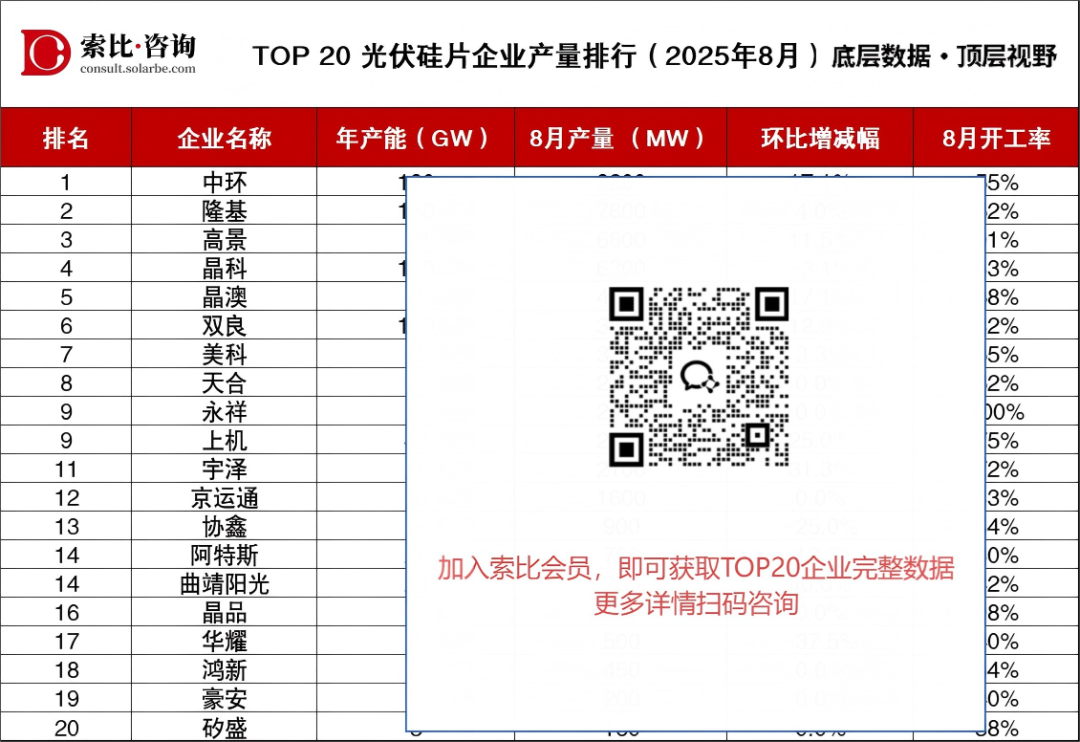The height and width of the screenshot is (742, 1080).
Task: Select the 企业名称 column header
Action: click(224, 138)
